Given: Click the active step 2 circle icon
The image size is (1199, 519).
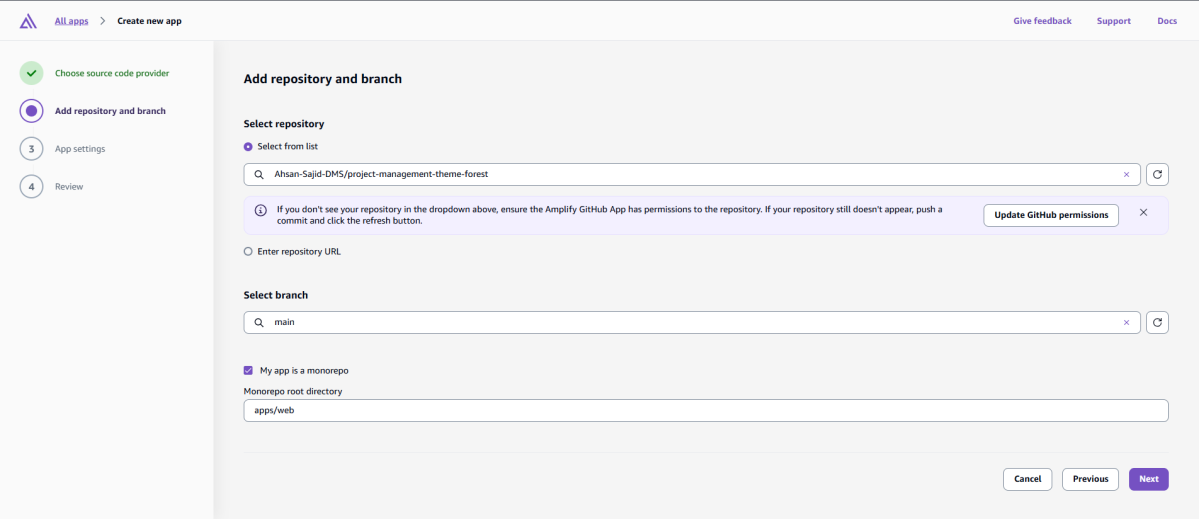Looking at the screenshot, I should click(31, 111).
